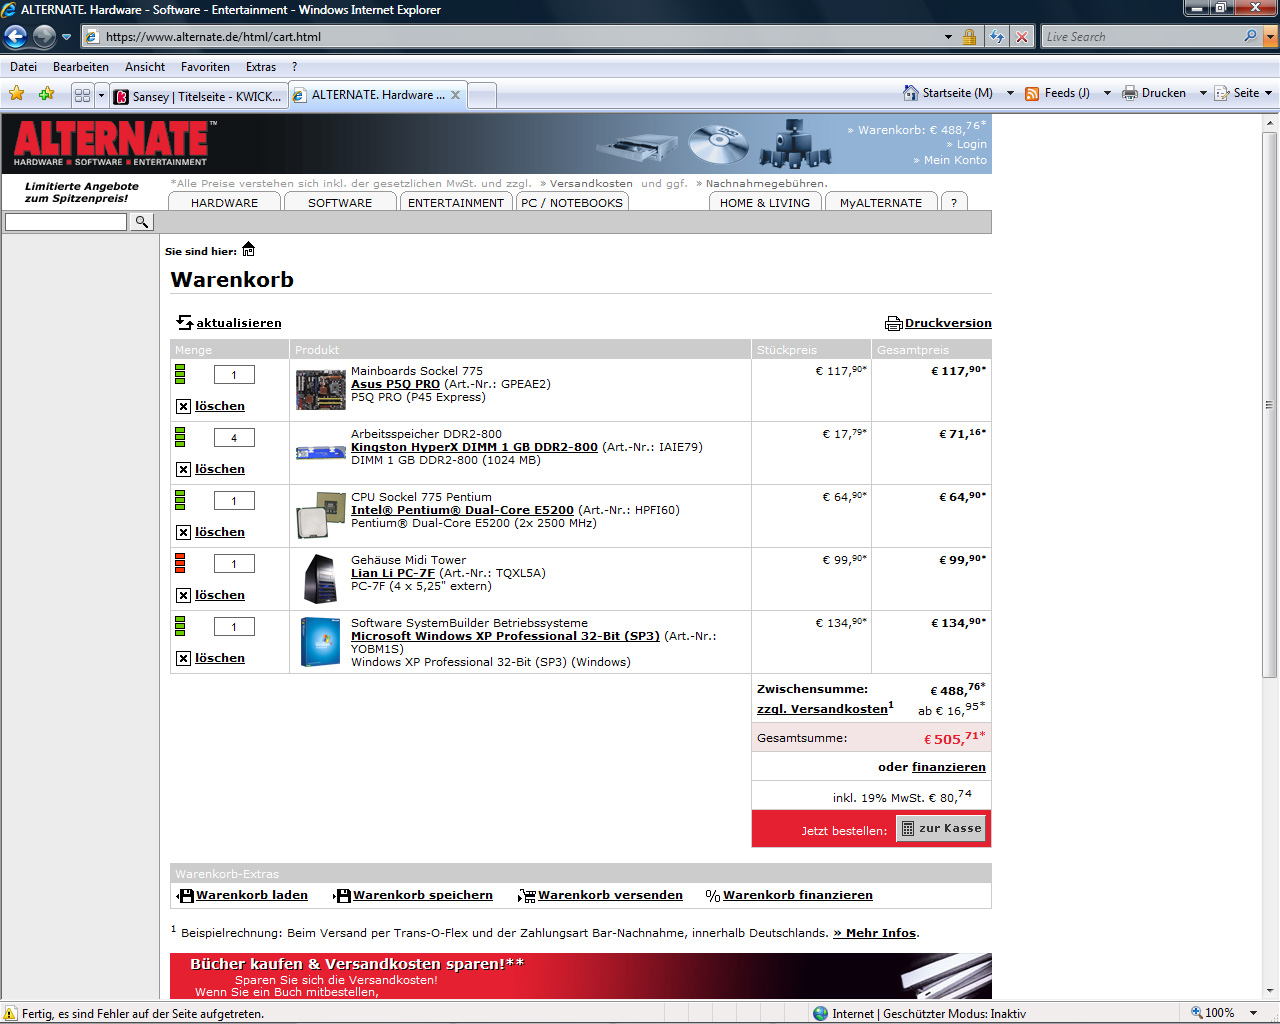This screenshot has height=1024, width=1280.
Task: Open the tab list dropdown arrow
Action: pyautogui.click(x=101, y=95)
